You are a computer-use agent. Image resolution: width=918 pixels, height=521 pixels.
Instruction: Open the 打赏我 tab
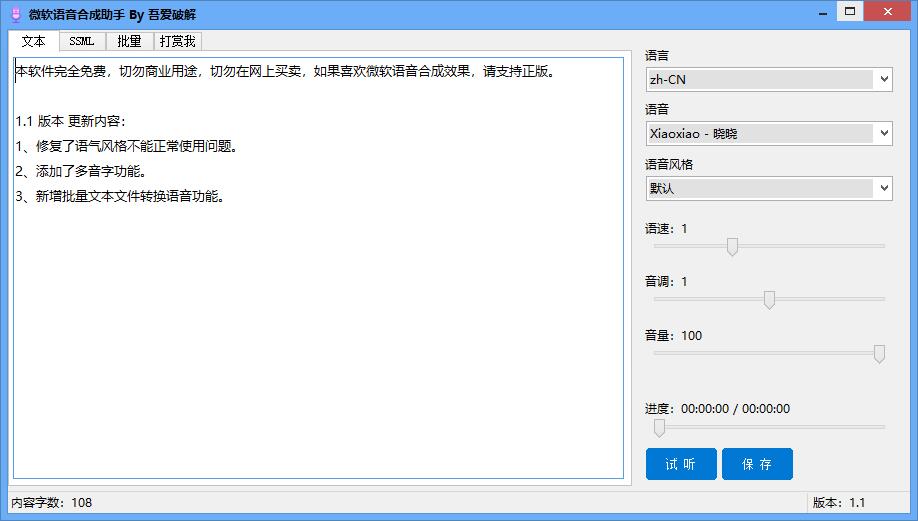177,41
